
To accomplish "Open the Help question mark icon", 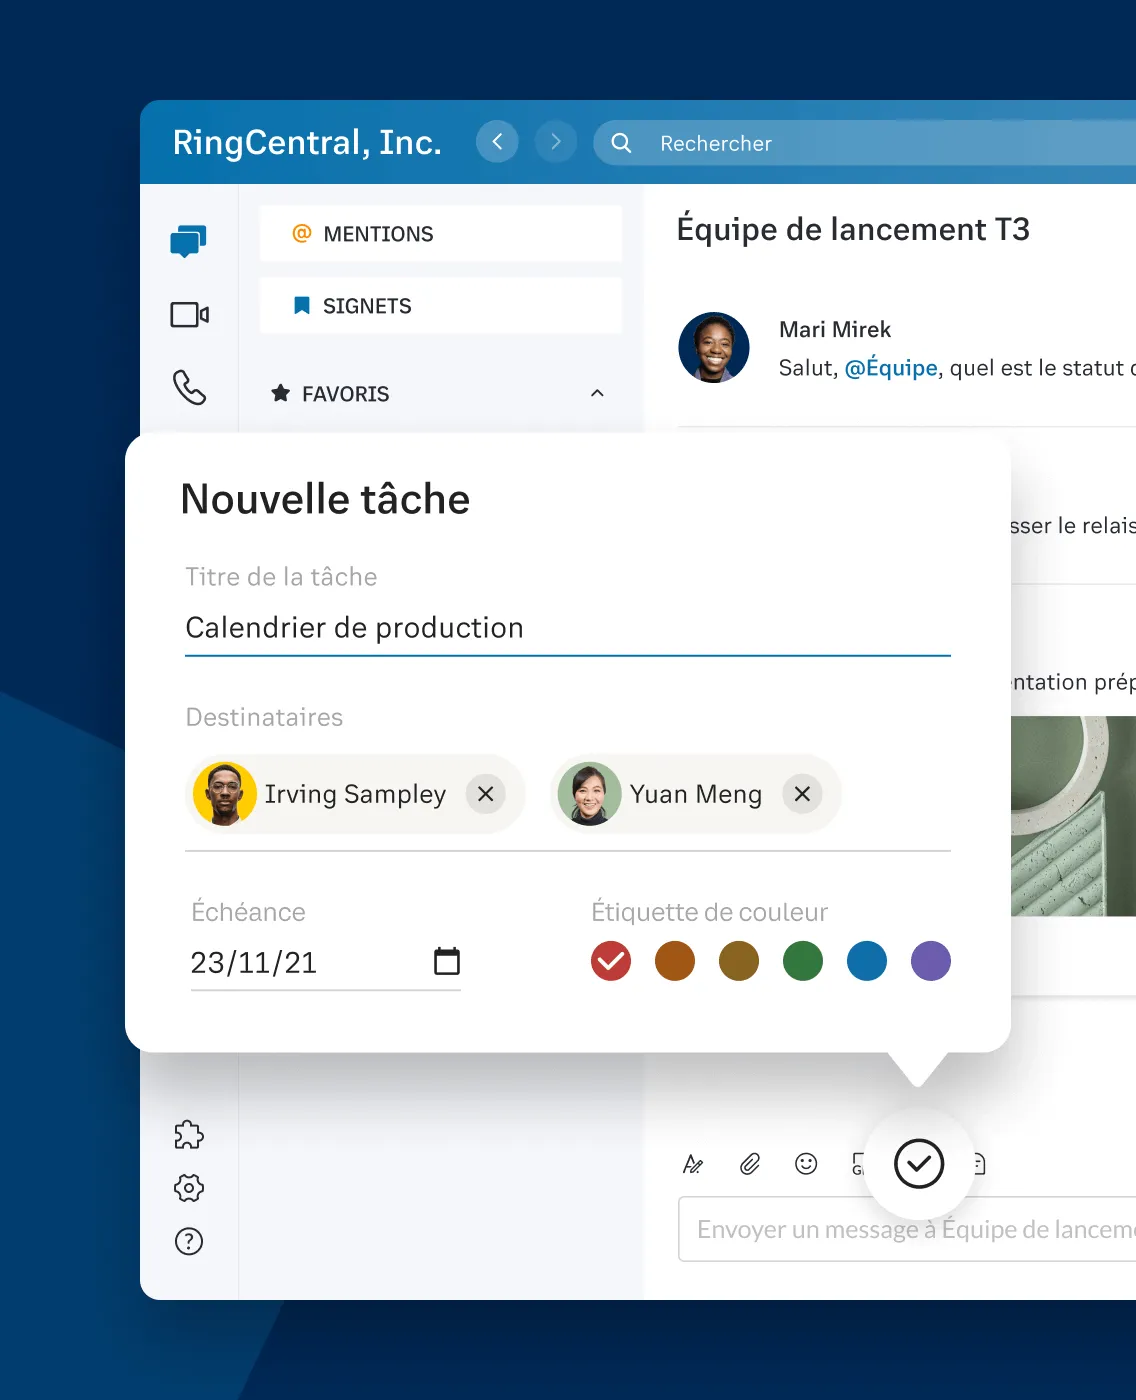I will [x=188, y=1242].
